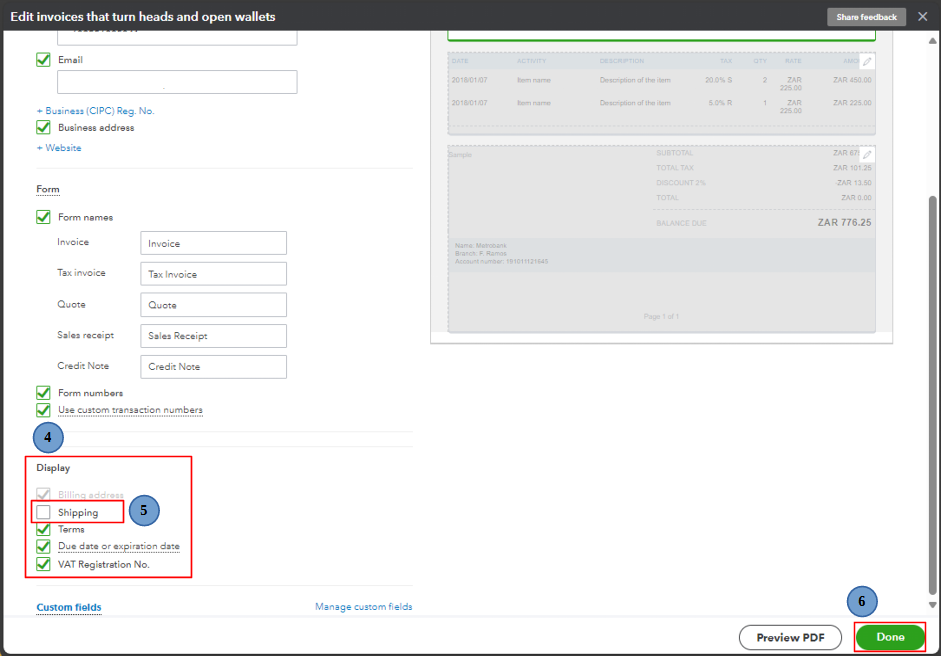Edit the Quote form name field
Viewport: 941px width, 656px height.
(214, 305)
